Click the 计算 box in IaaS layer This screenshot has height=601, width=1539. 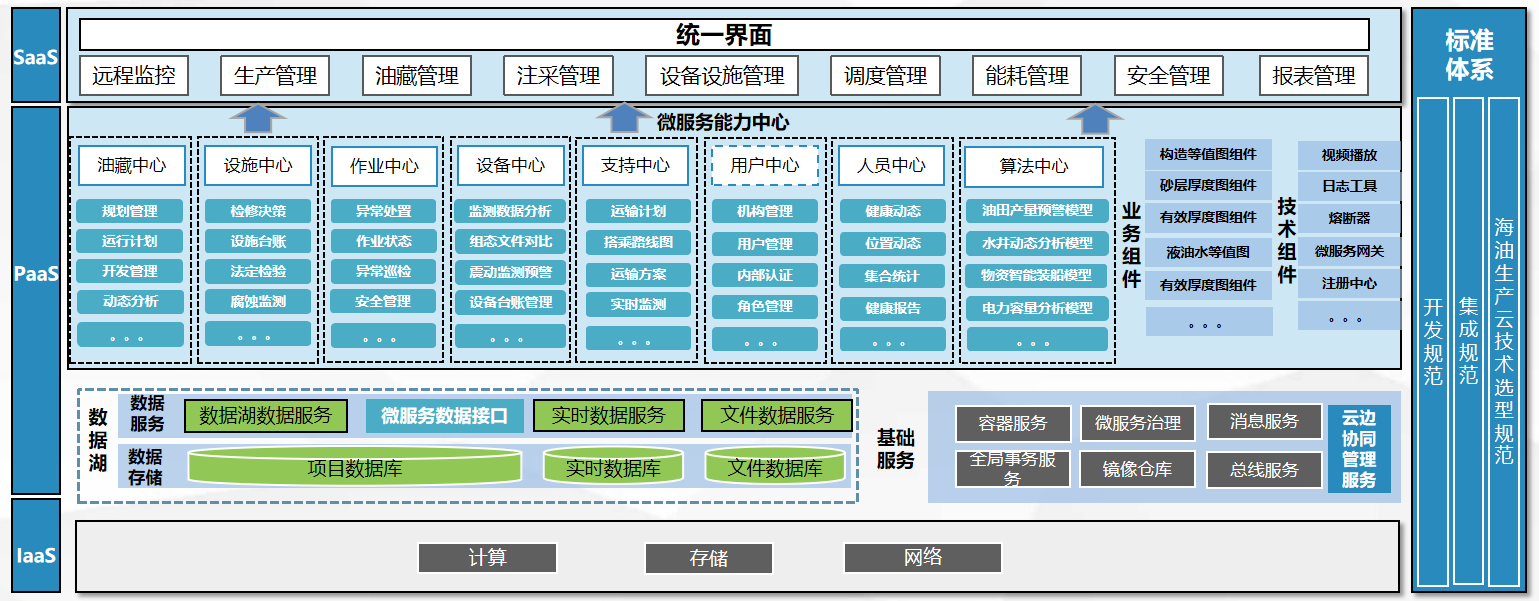click(x=487, y=558)
